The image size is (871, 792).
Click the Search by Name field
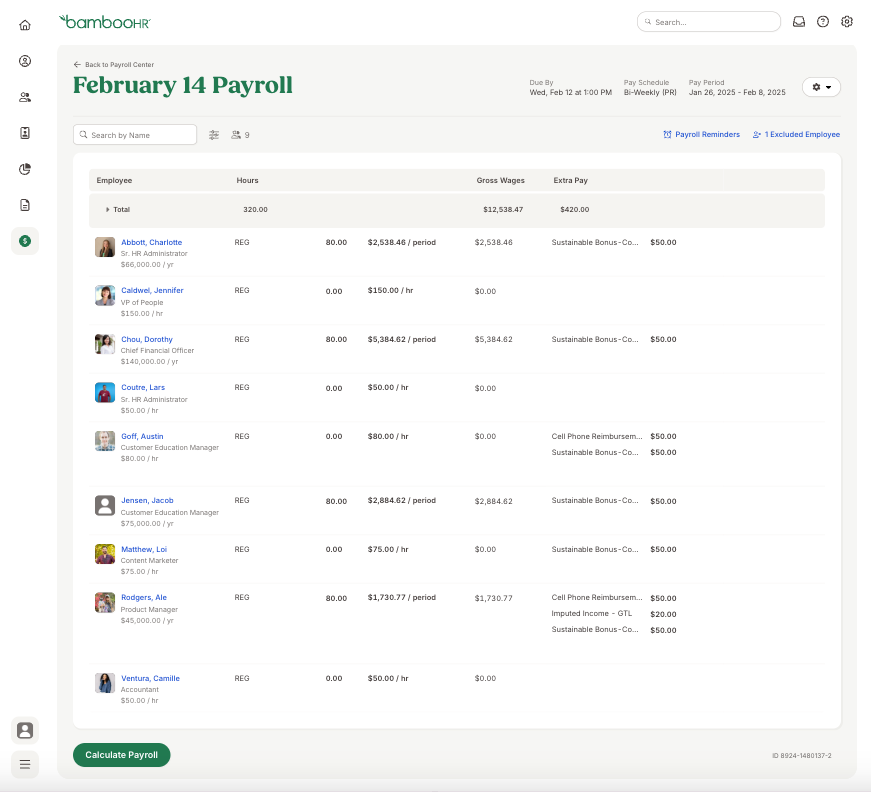pyautogui.click(x=135, y=134)
